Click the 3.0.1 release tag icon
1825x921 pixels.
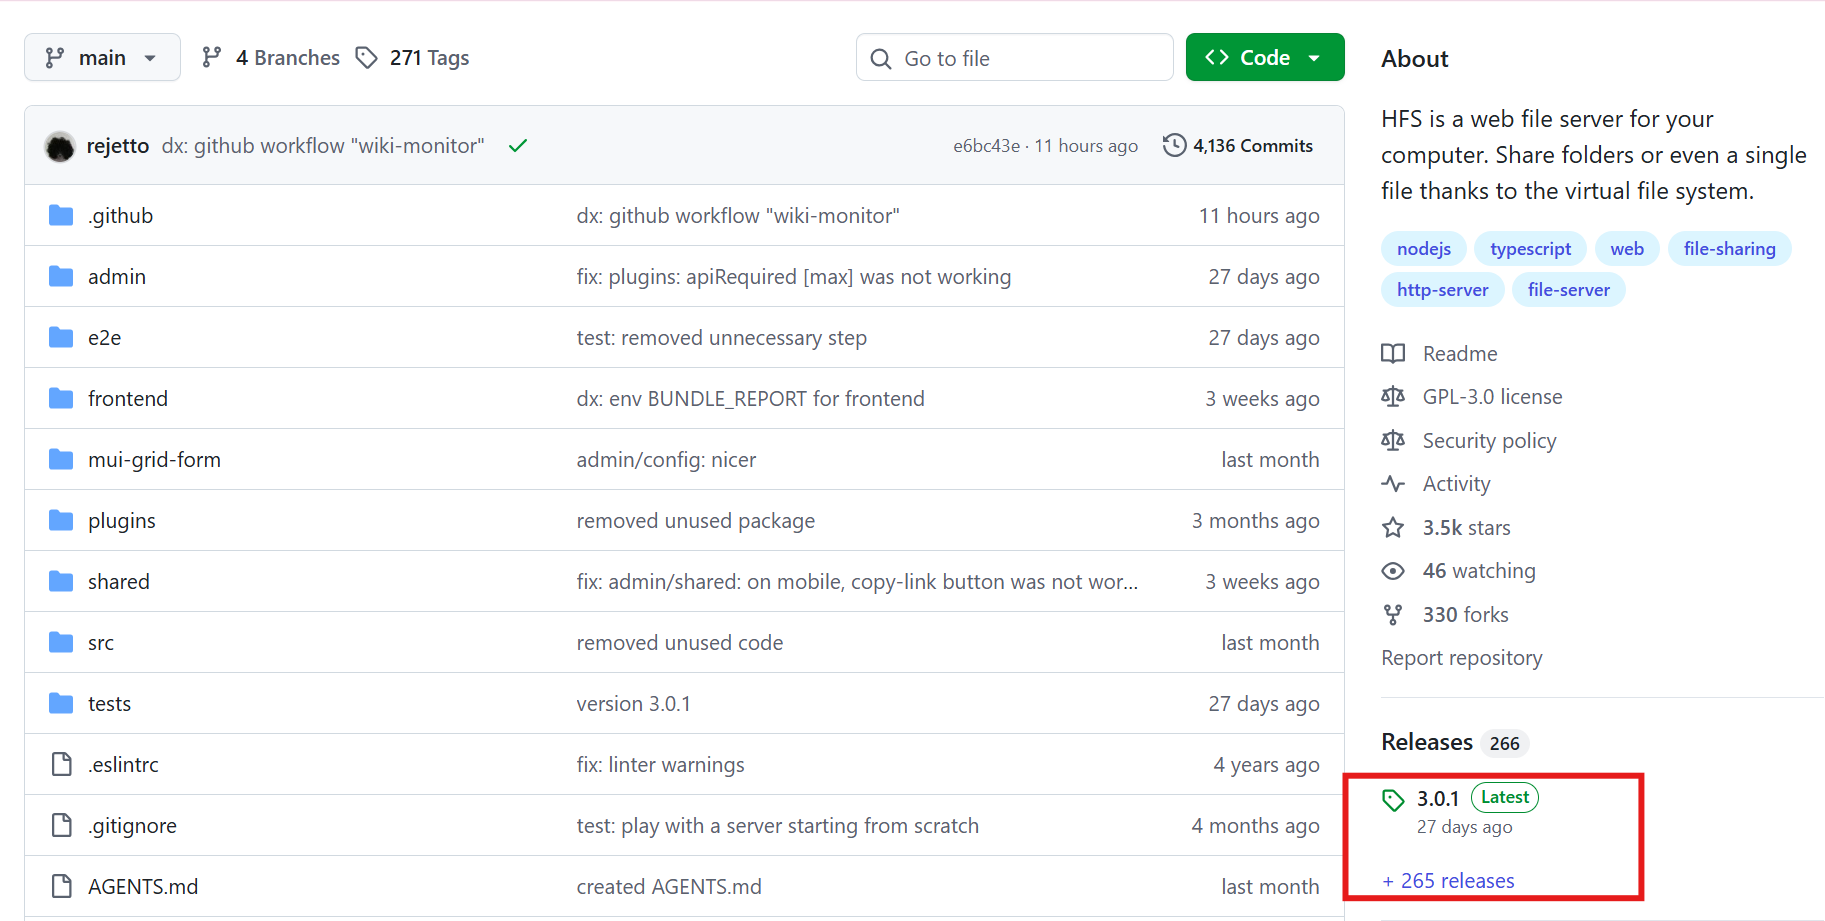[1393, 800]
